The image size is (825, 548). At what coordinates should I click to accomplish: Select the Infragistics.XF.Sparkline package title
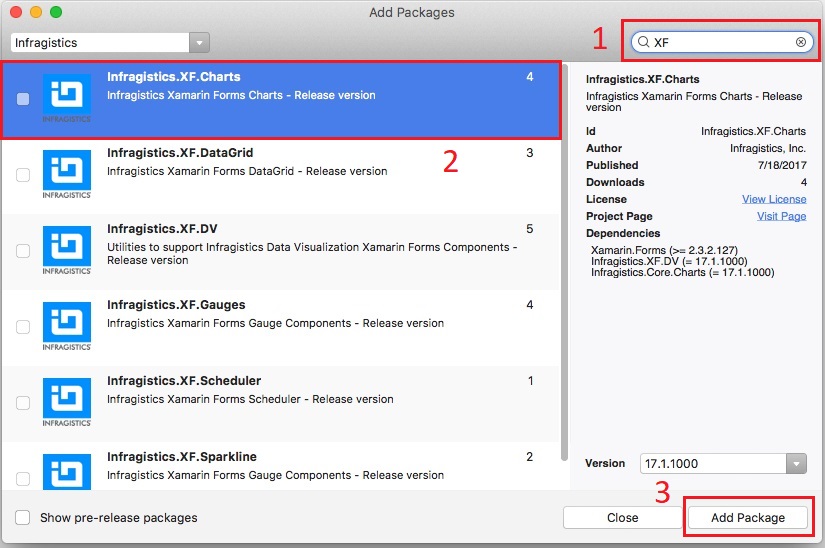coord(182,456)
